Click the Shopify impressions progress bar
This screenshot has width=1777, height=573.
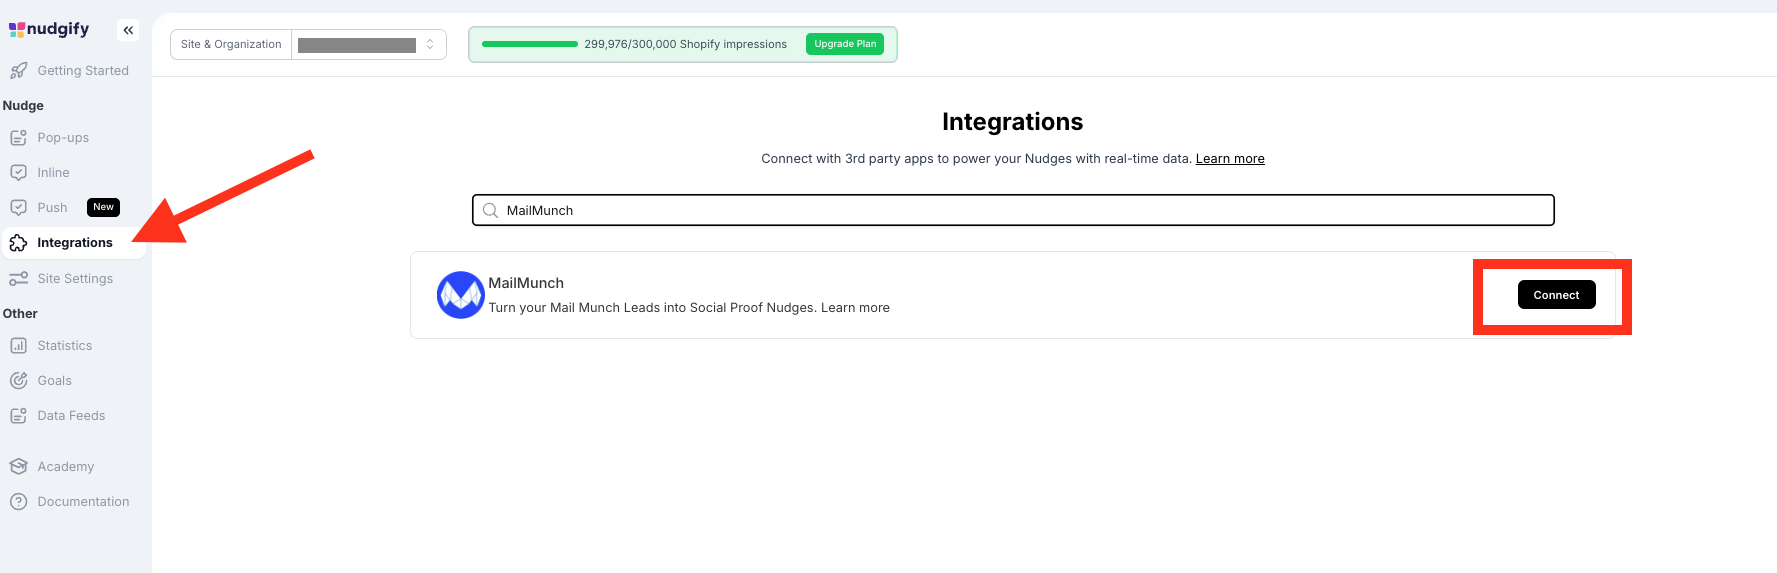pos(530,44)
